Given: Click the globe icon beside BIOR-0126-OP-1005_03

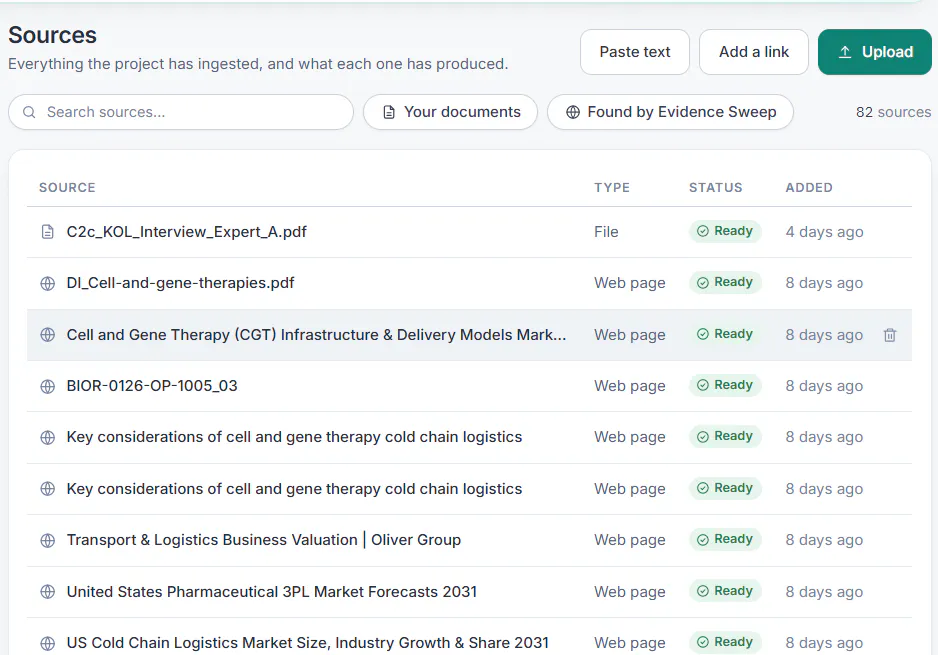Looking at the screenshot, I should [47, 386].
